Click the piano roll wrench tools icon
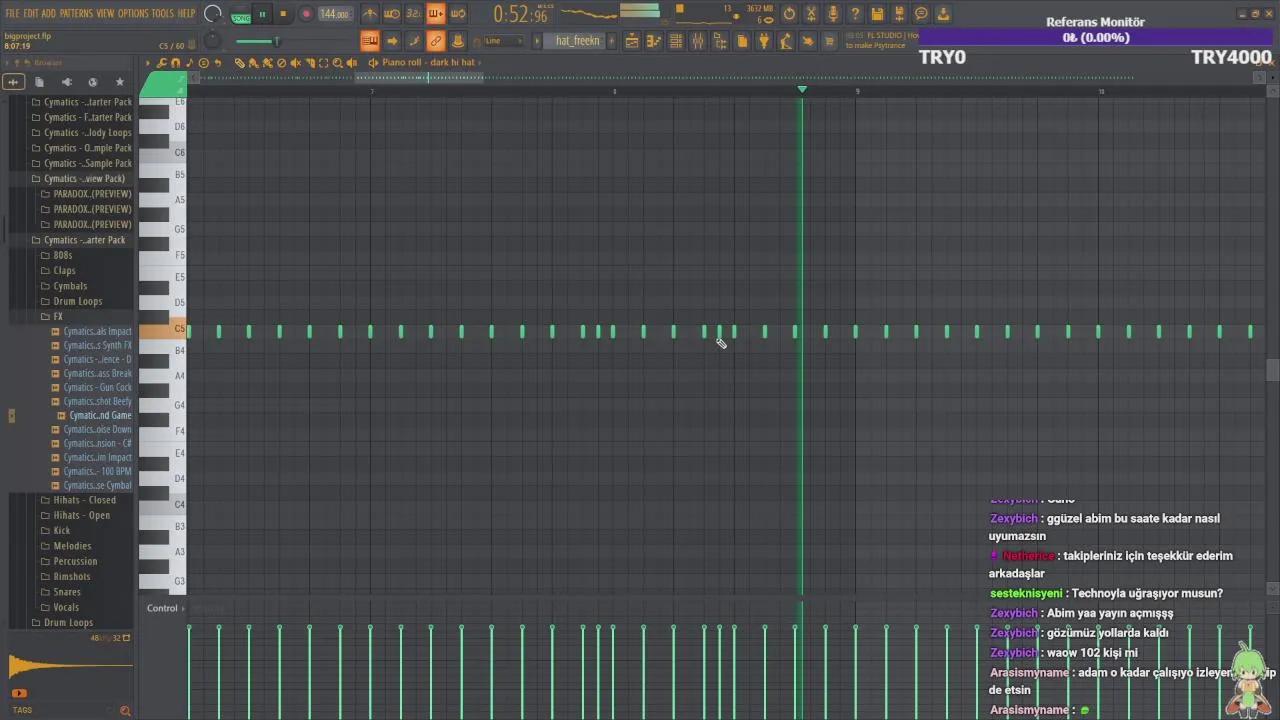1280x720 pixels. click(x=162, y=63)
